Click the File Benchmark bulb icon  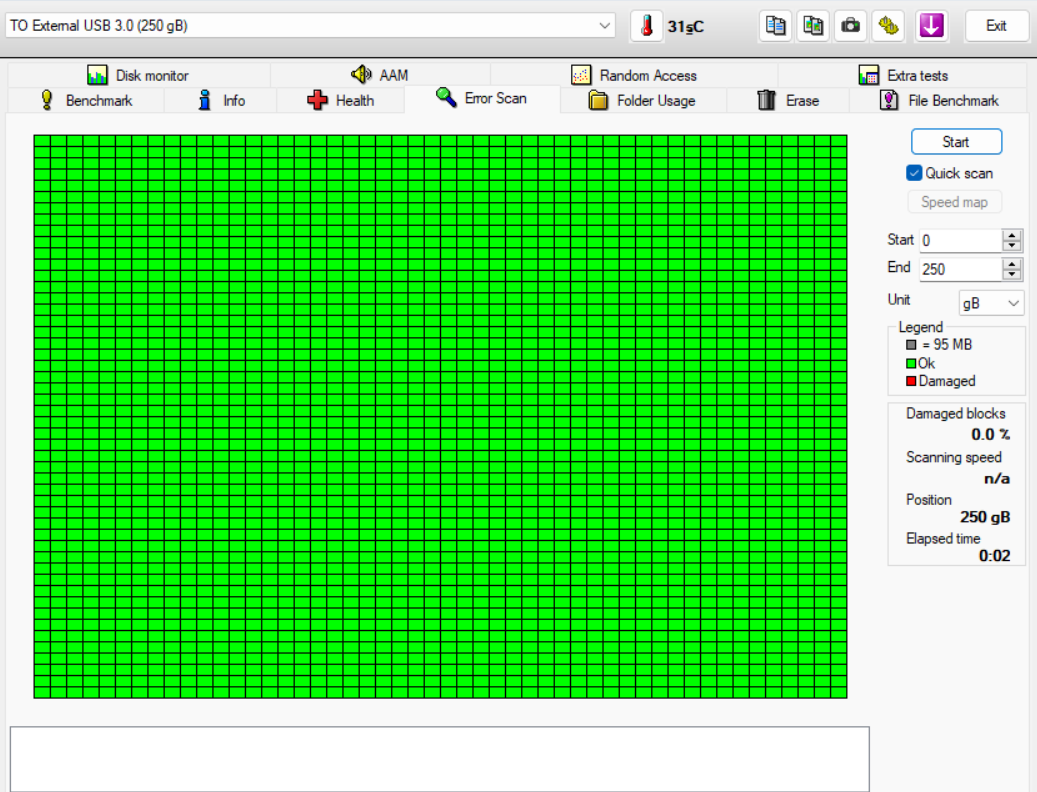click(x=889, y=100)
